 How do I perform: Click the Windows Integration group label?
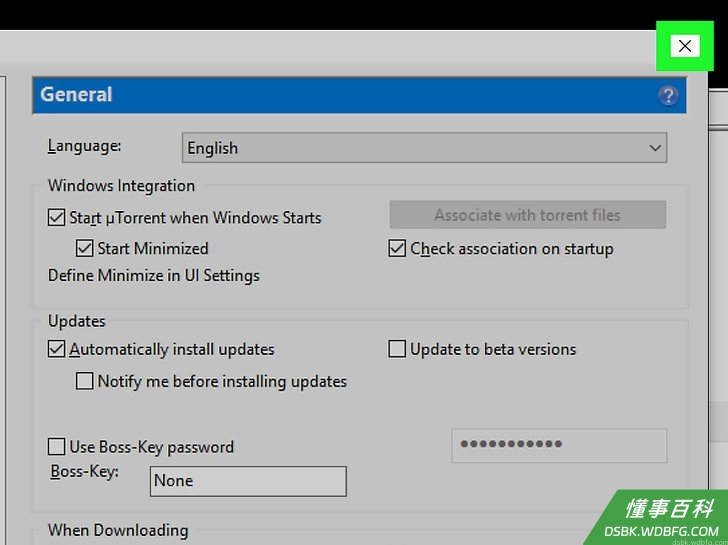pyautogui.click(x=121, y=186)
